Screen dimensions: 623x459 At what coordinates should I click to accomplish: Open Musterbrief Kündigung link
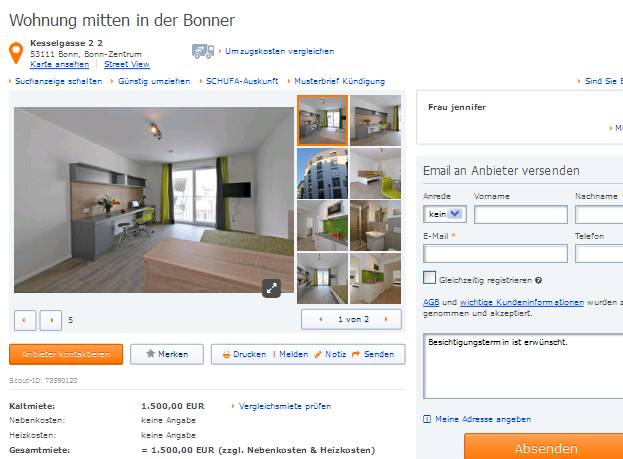[339, 81]
